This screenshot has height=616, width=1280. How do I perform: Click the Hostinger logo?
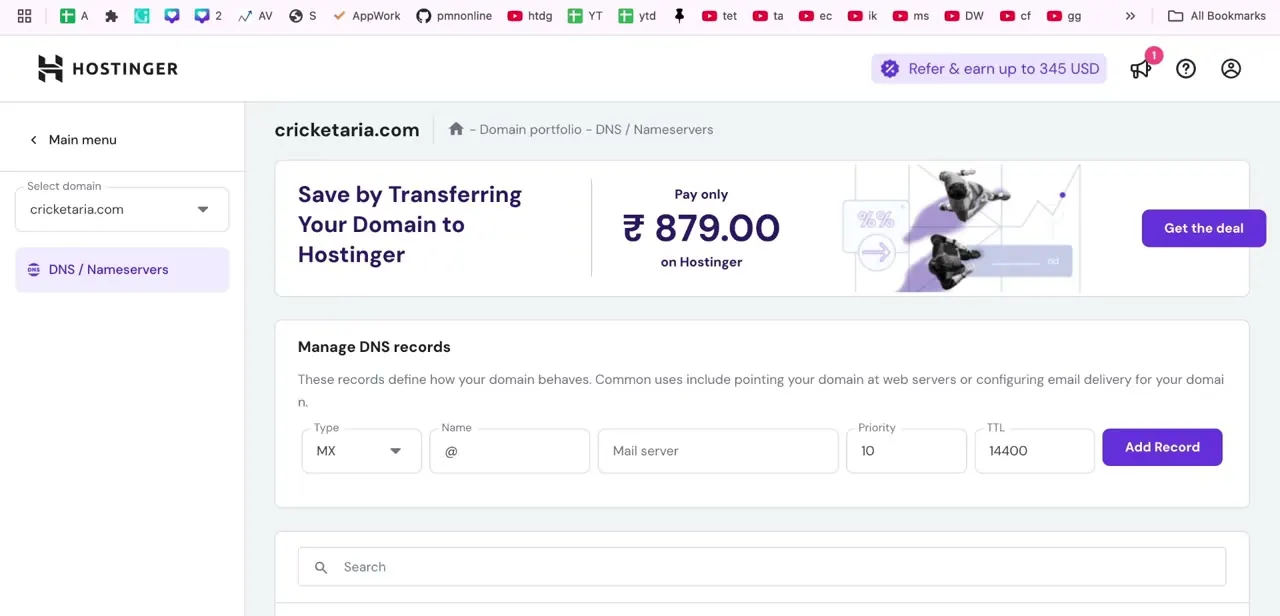click(x=108, y=68)
